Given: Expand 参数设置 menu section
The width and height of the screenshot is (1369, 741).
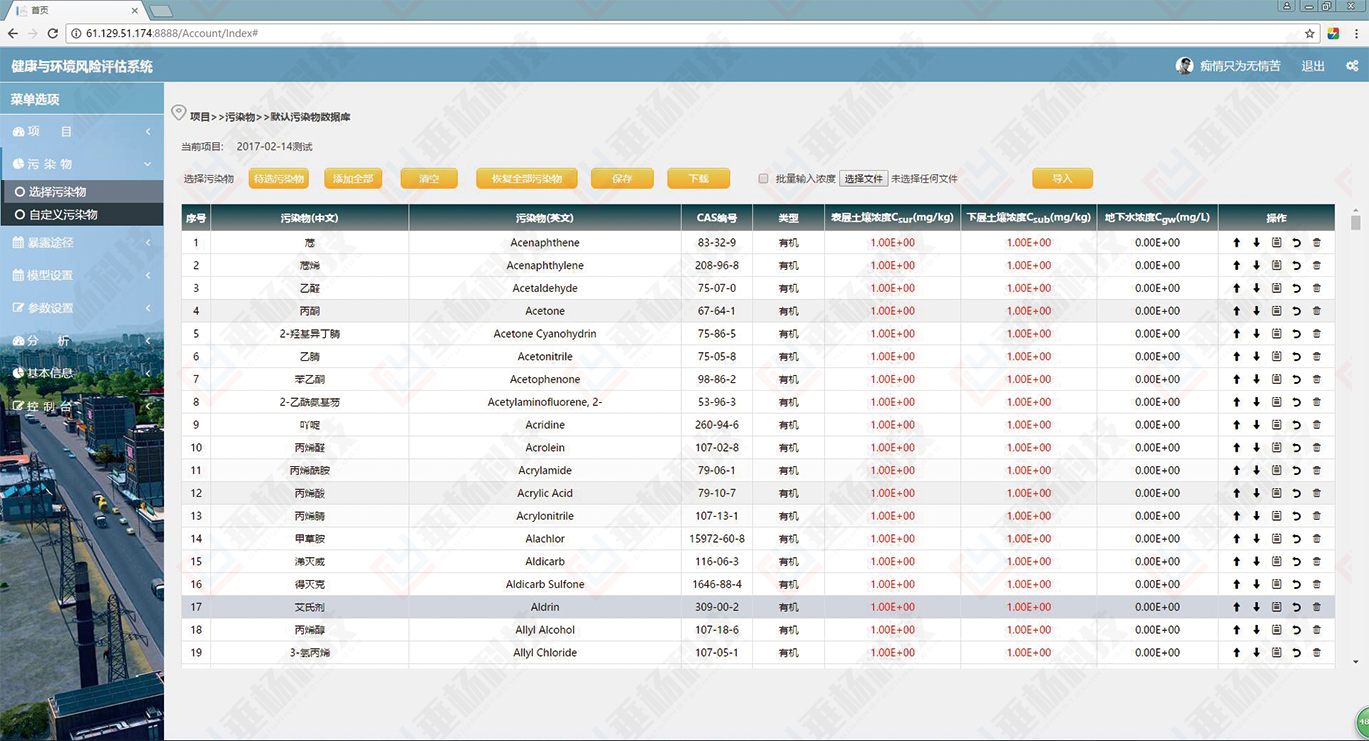Looking at the screenshot, I should 82,308.
